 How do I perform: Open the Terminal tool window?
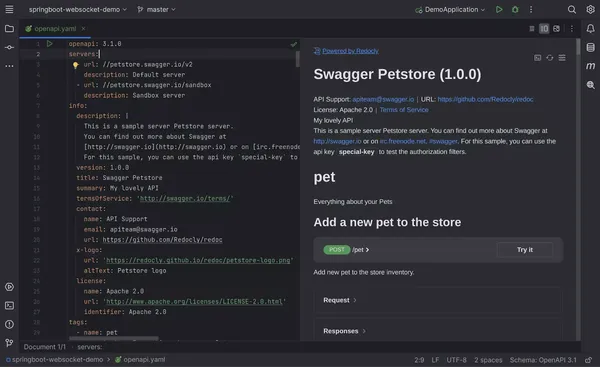(x=9, y=305)
